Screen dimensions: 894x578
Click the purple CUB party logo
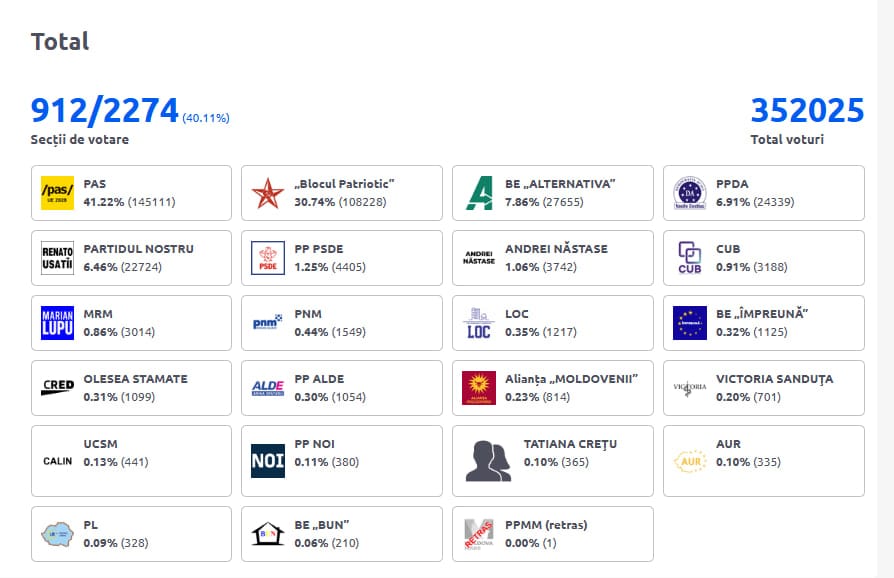coord(690,258)
